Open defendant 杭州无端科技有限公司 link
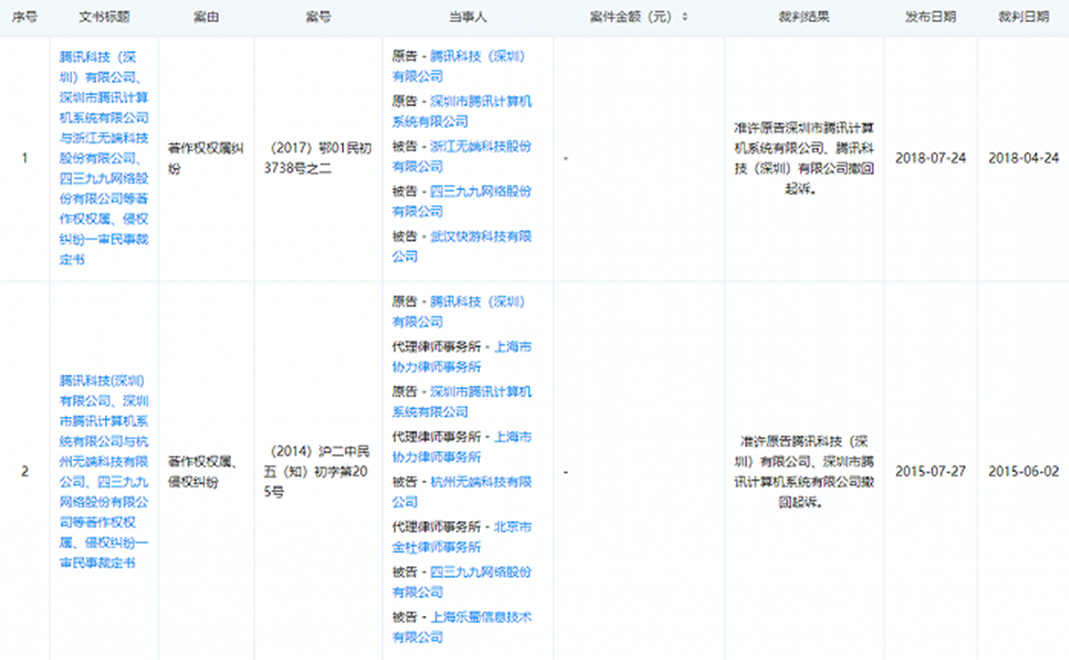 click(480, 482)
